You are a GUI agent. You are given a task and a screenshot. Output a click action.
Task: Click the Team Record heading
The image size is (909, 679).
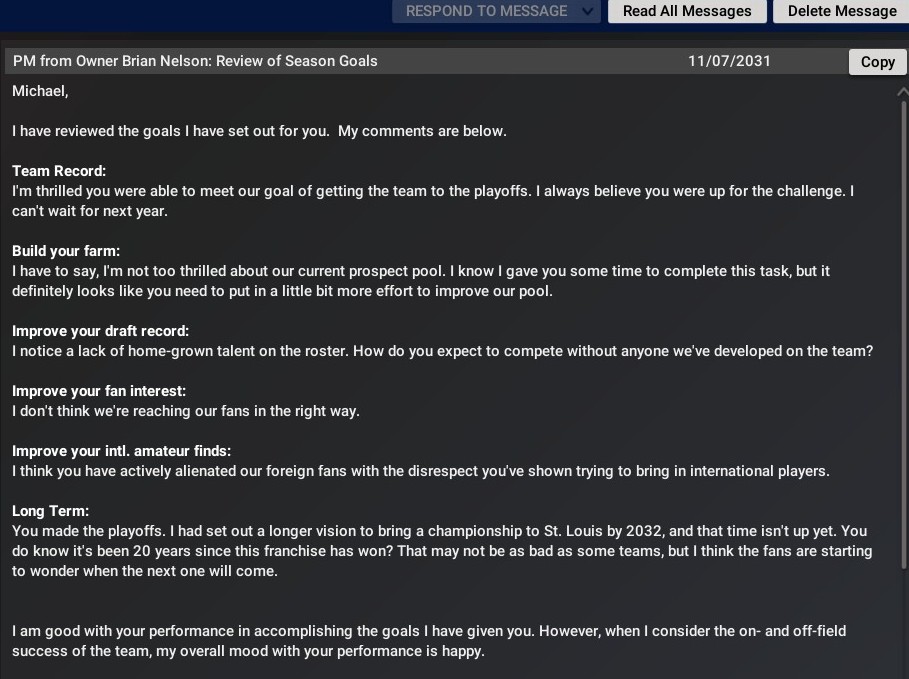(x=59, y=171)
